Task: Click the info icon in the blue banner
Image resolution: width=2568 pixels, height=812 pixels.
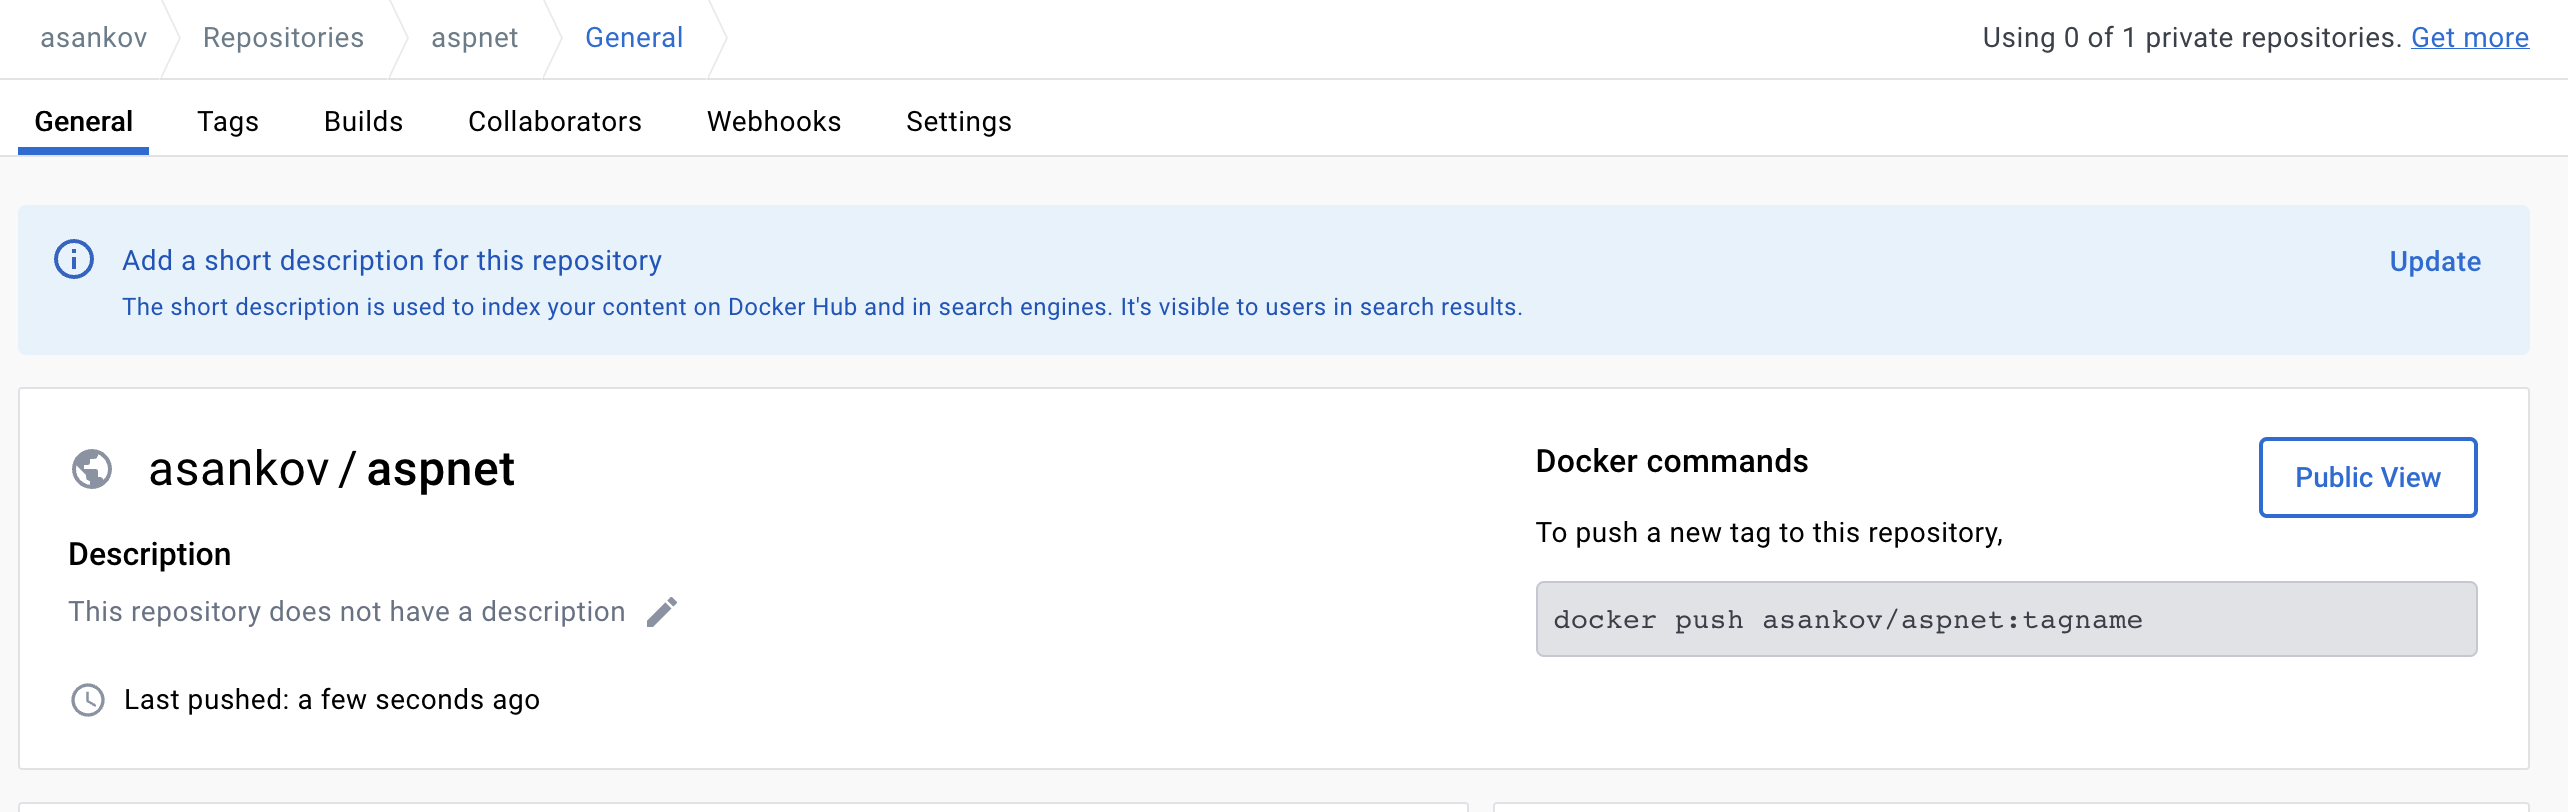Action: pyautogui.click(x=74, y=260)
